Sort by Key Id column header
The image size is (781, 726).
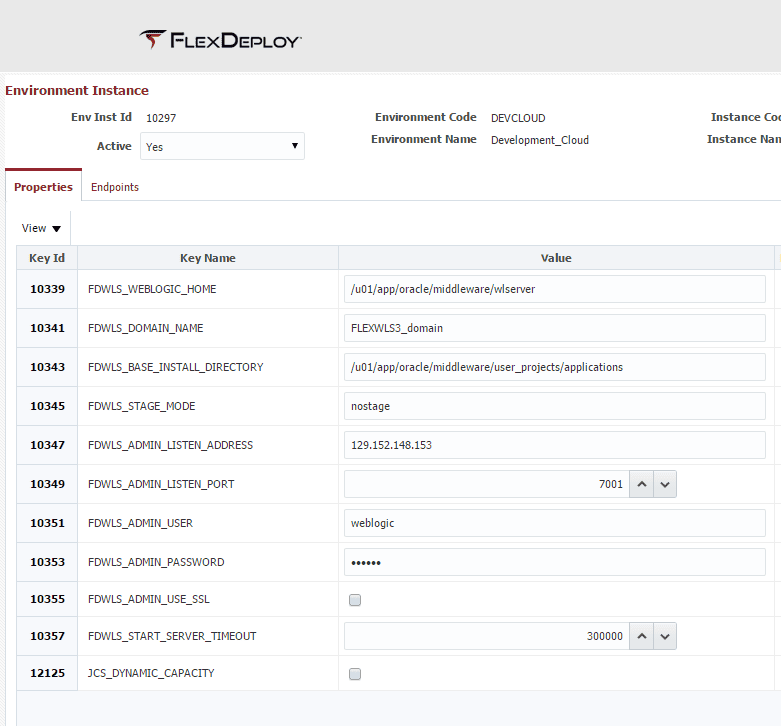point(47,258)
